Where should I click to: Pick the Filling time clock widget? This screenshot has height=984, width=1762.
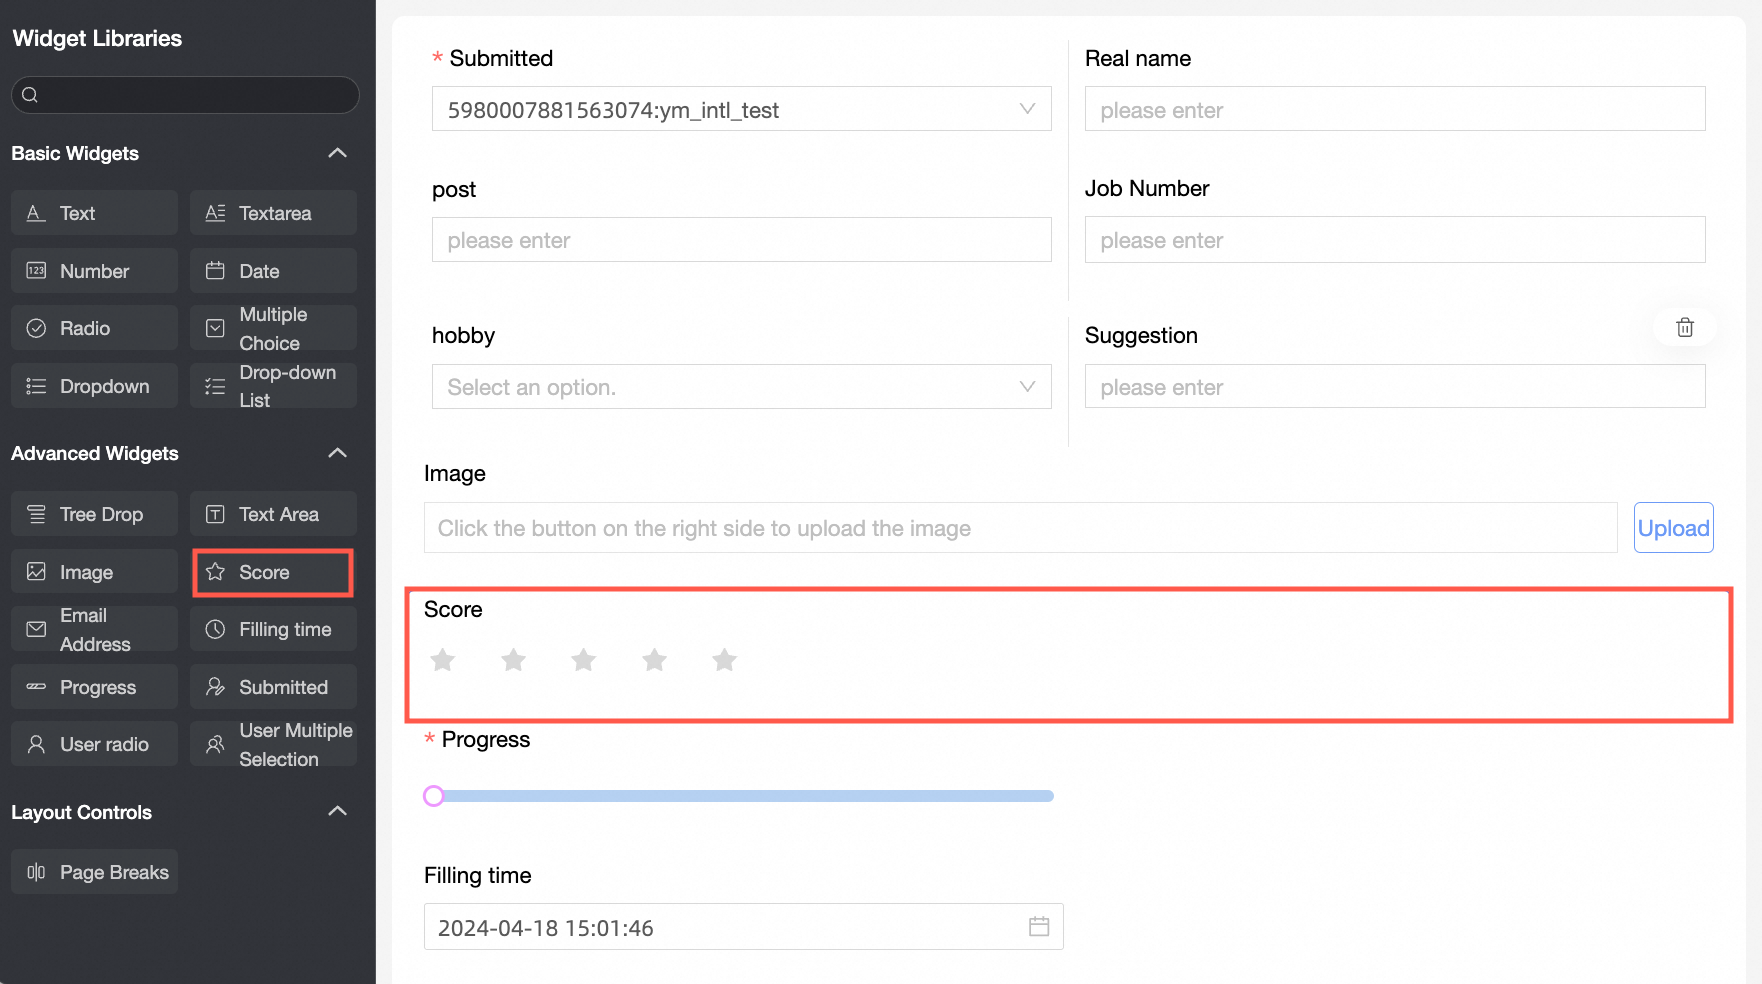coord(272,630)
